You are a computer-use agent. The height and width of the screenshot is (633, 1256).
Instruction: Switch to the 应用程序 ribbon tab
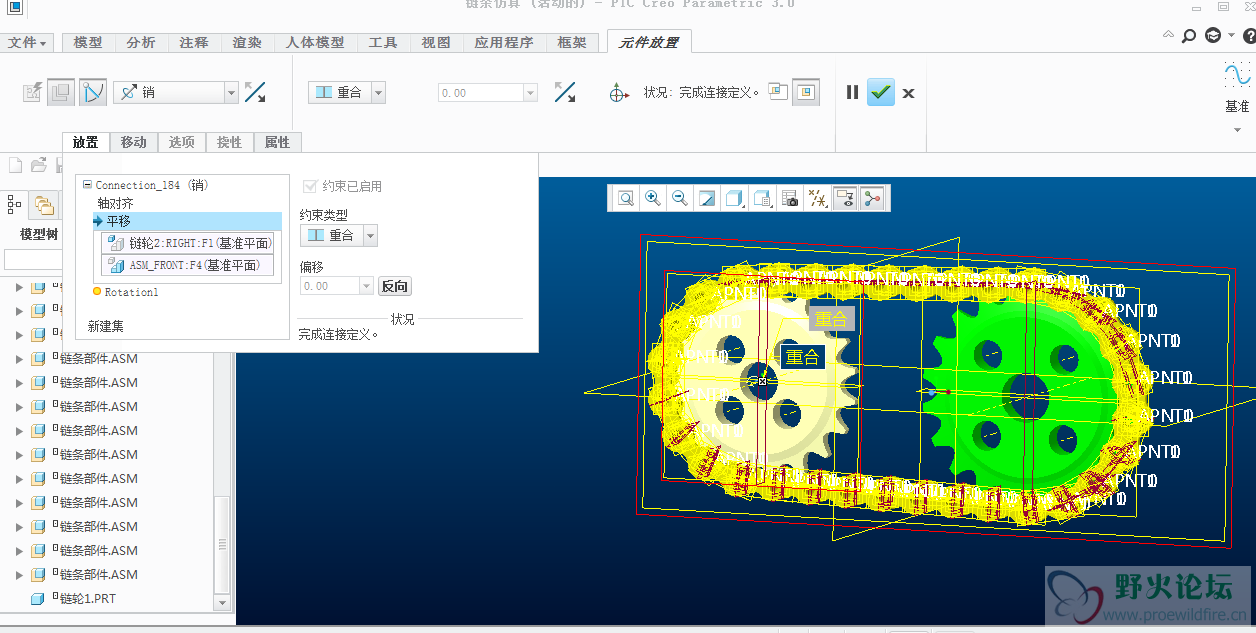pyautogui.click(x=504, y=42)
